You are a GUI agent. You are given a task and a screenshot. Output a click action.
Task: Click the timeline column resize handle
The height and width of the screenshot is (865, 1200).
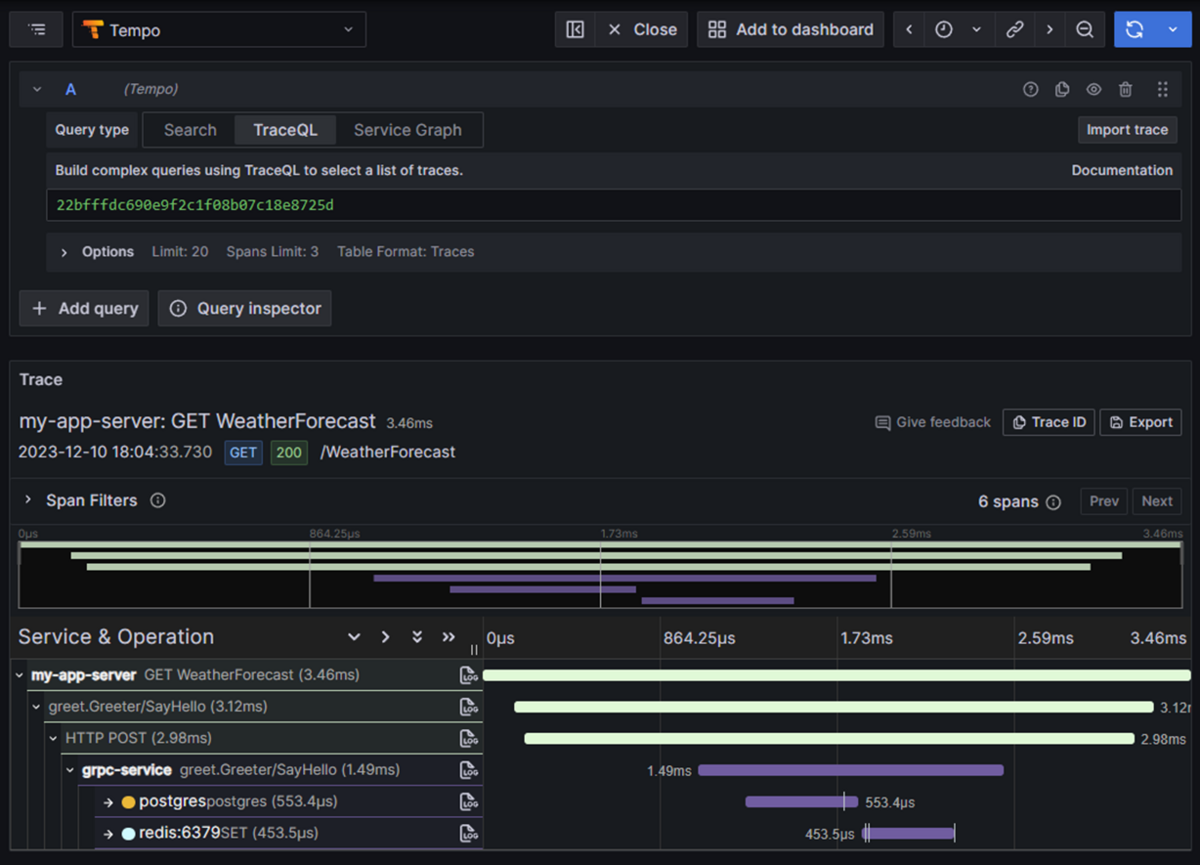click(x=474, y=649)
